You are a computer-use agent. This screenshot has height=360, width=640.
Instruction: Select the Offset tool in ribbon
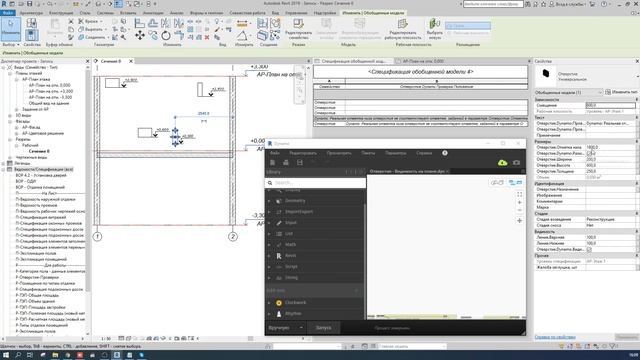pyautogui.click(x=153, y=23)
